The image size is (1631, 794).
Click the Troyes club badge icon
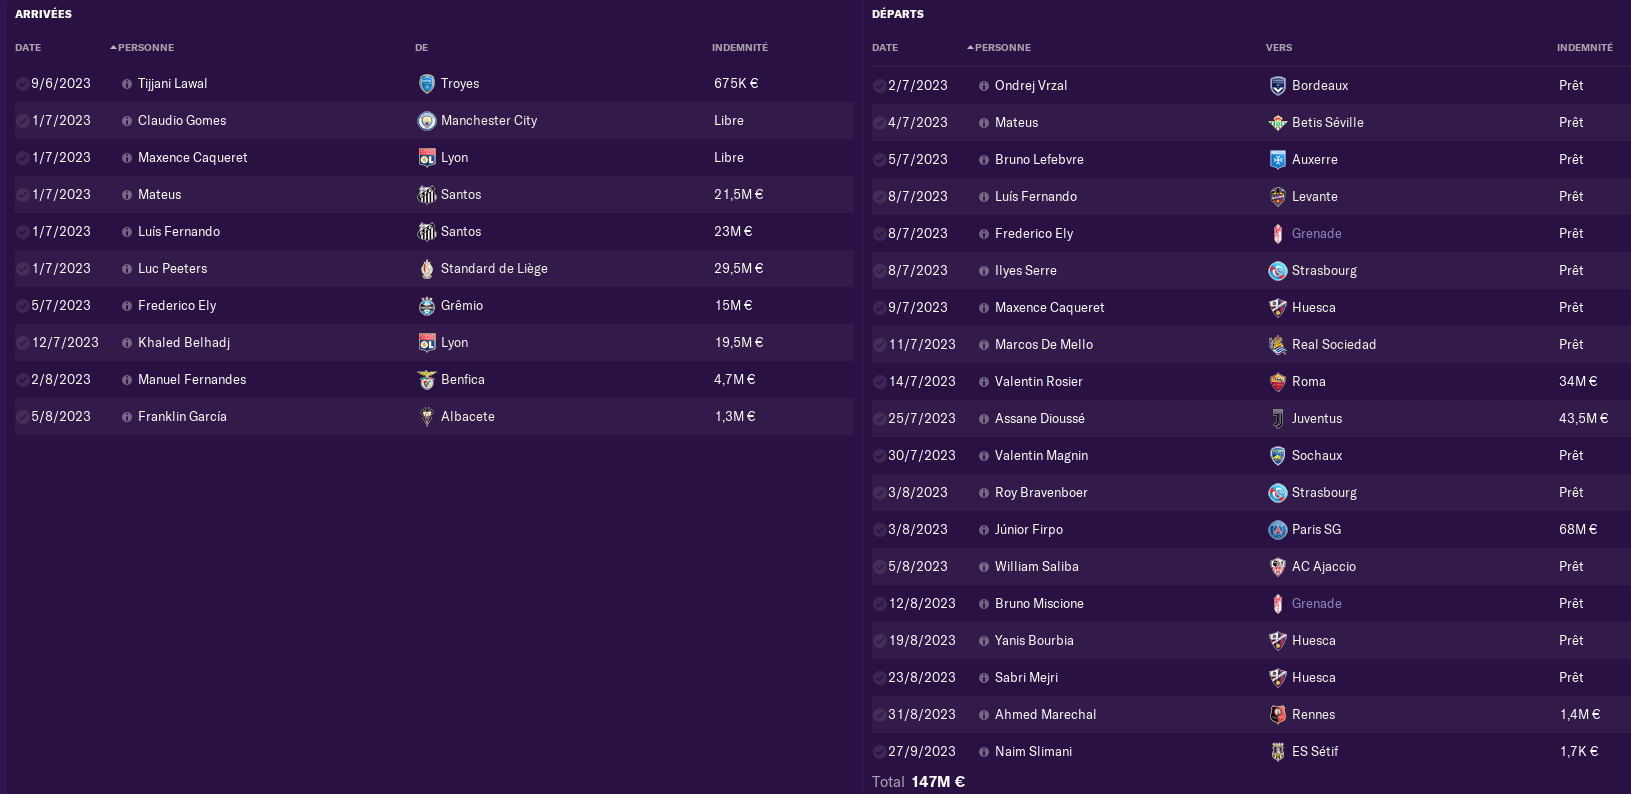pyautogui.click(x=427, y=84)
